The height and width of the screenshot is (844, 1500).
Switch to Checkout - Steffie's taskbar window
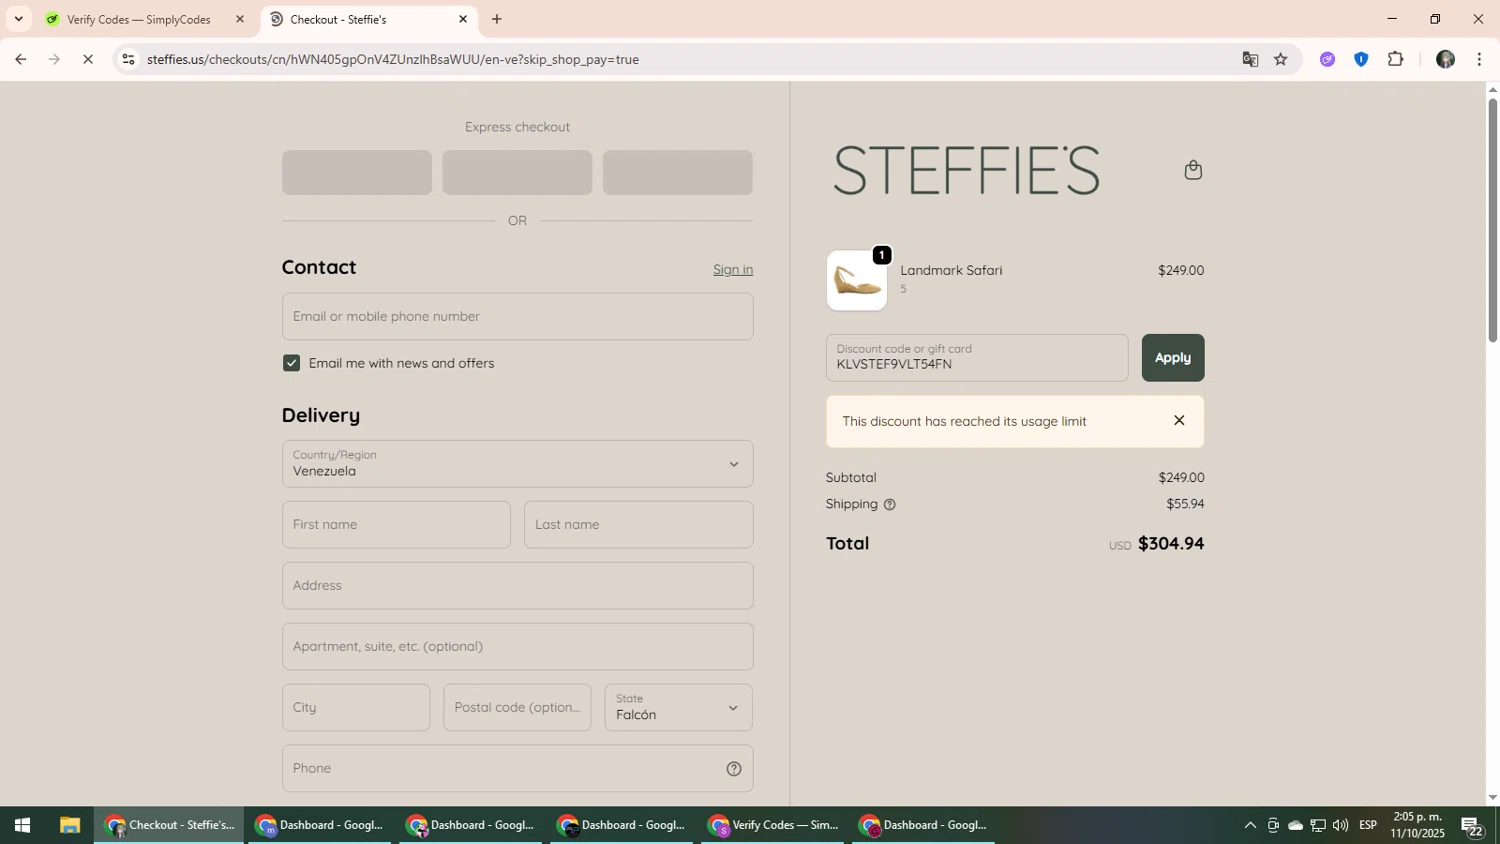tap(169, 826)
